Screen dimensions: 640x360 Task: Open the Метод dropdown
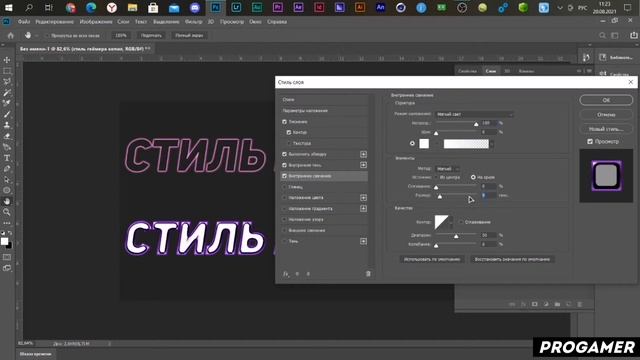tap(448, 169)
